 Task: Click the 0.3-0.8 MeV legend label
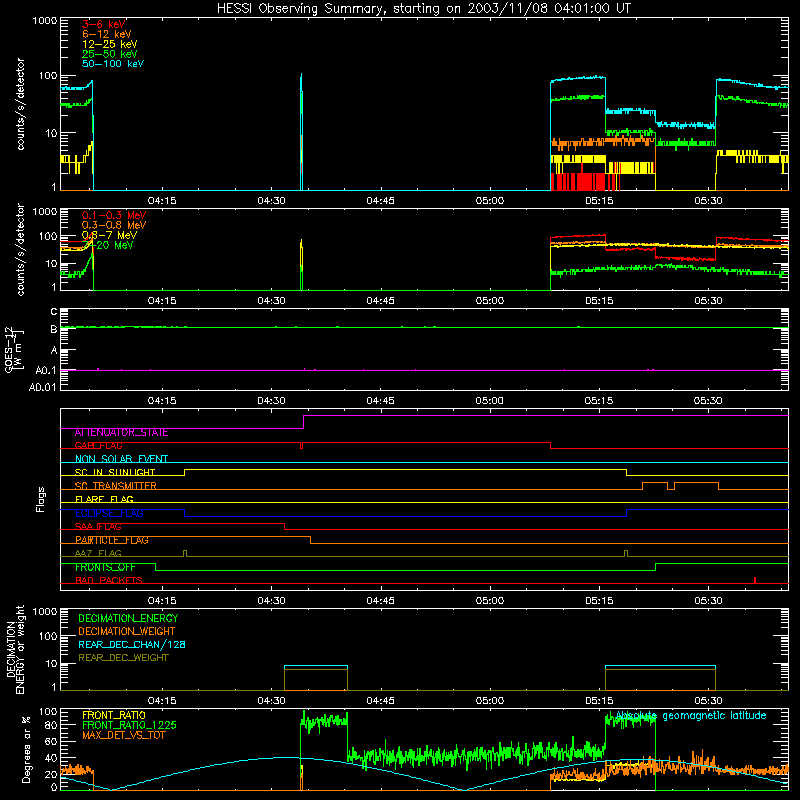click(x=114, y=225)
